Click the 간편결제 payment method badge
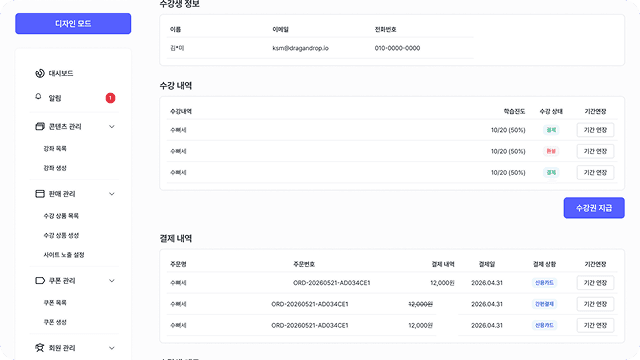 click(x=544, y=304)
